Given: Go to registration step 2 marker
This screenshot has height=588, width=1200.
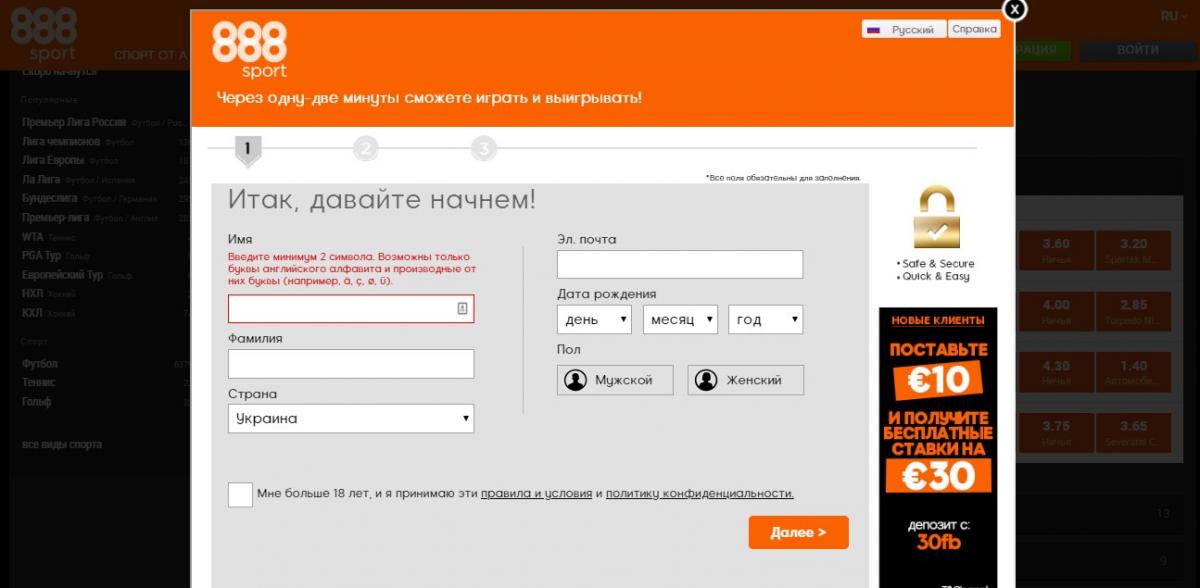Looking at the screenshot, I should click(x=365, y=150).
